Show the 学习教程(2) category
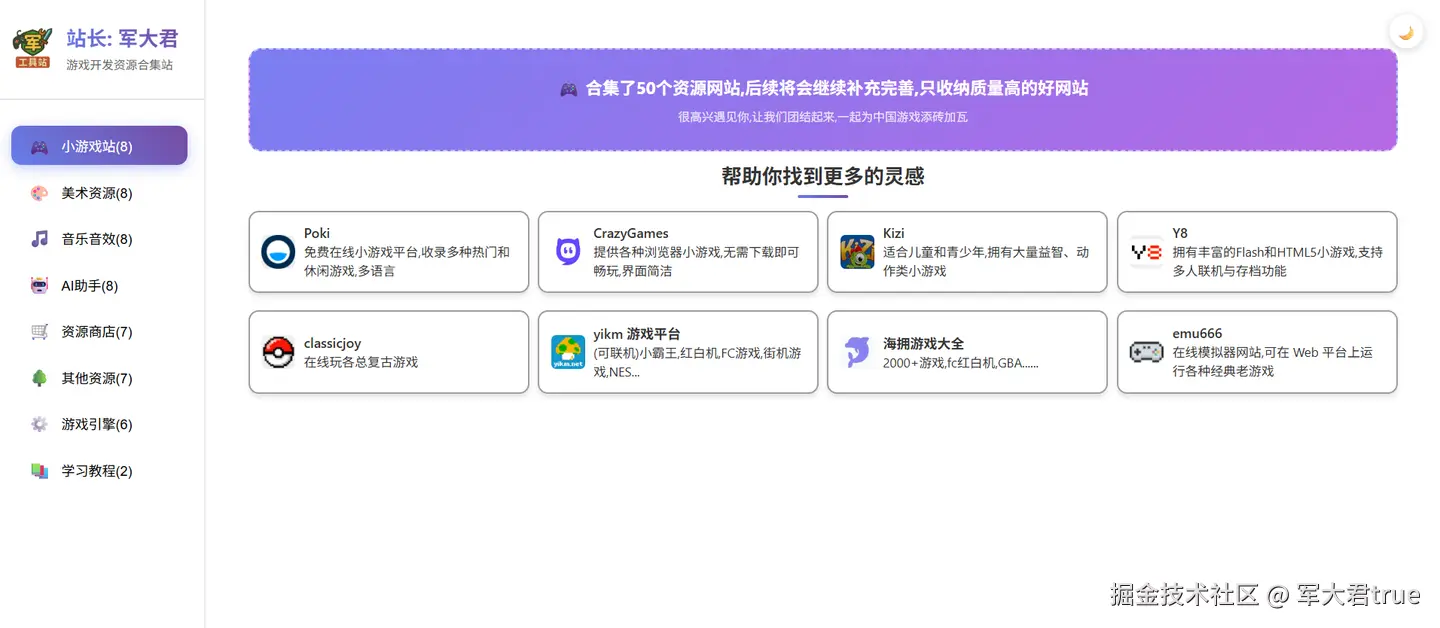Screen dimensions: 1440x628 [x=99, y=471]
